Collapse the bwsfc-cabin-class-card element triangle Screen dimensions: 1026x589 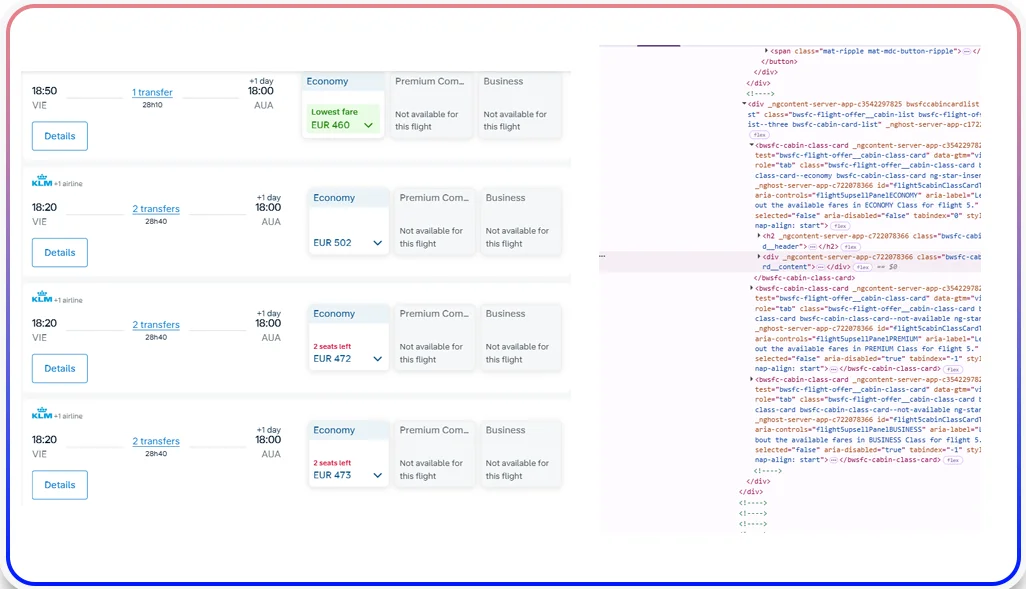point(750,145)
